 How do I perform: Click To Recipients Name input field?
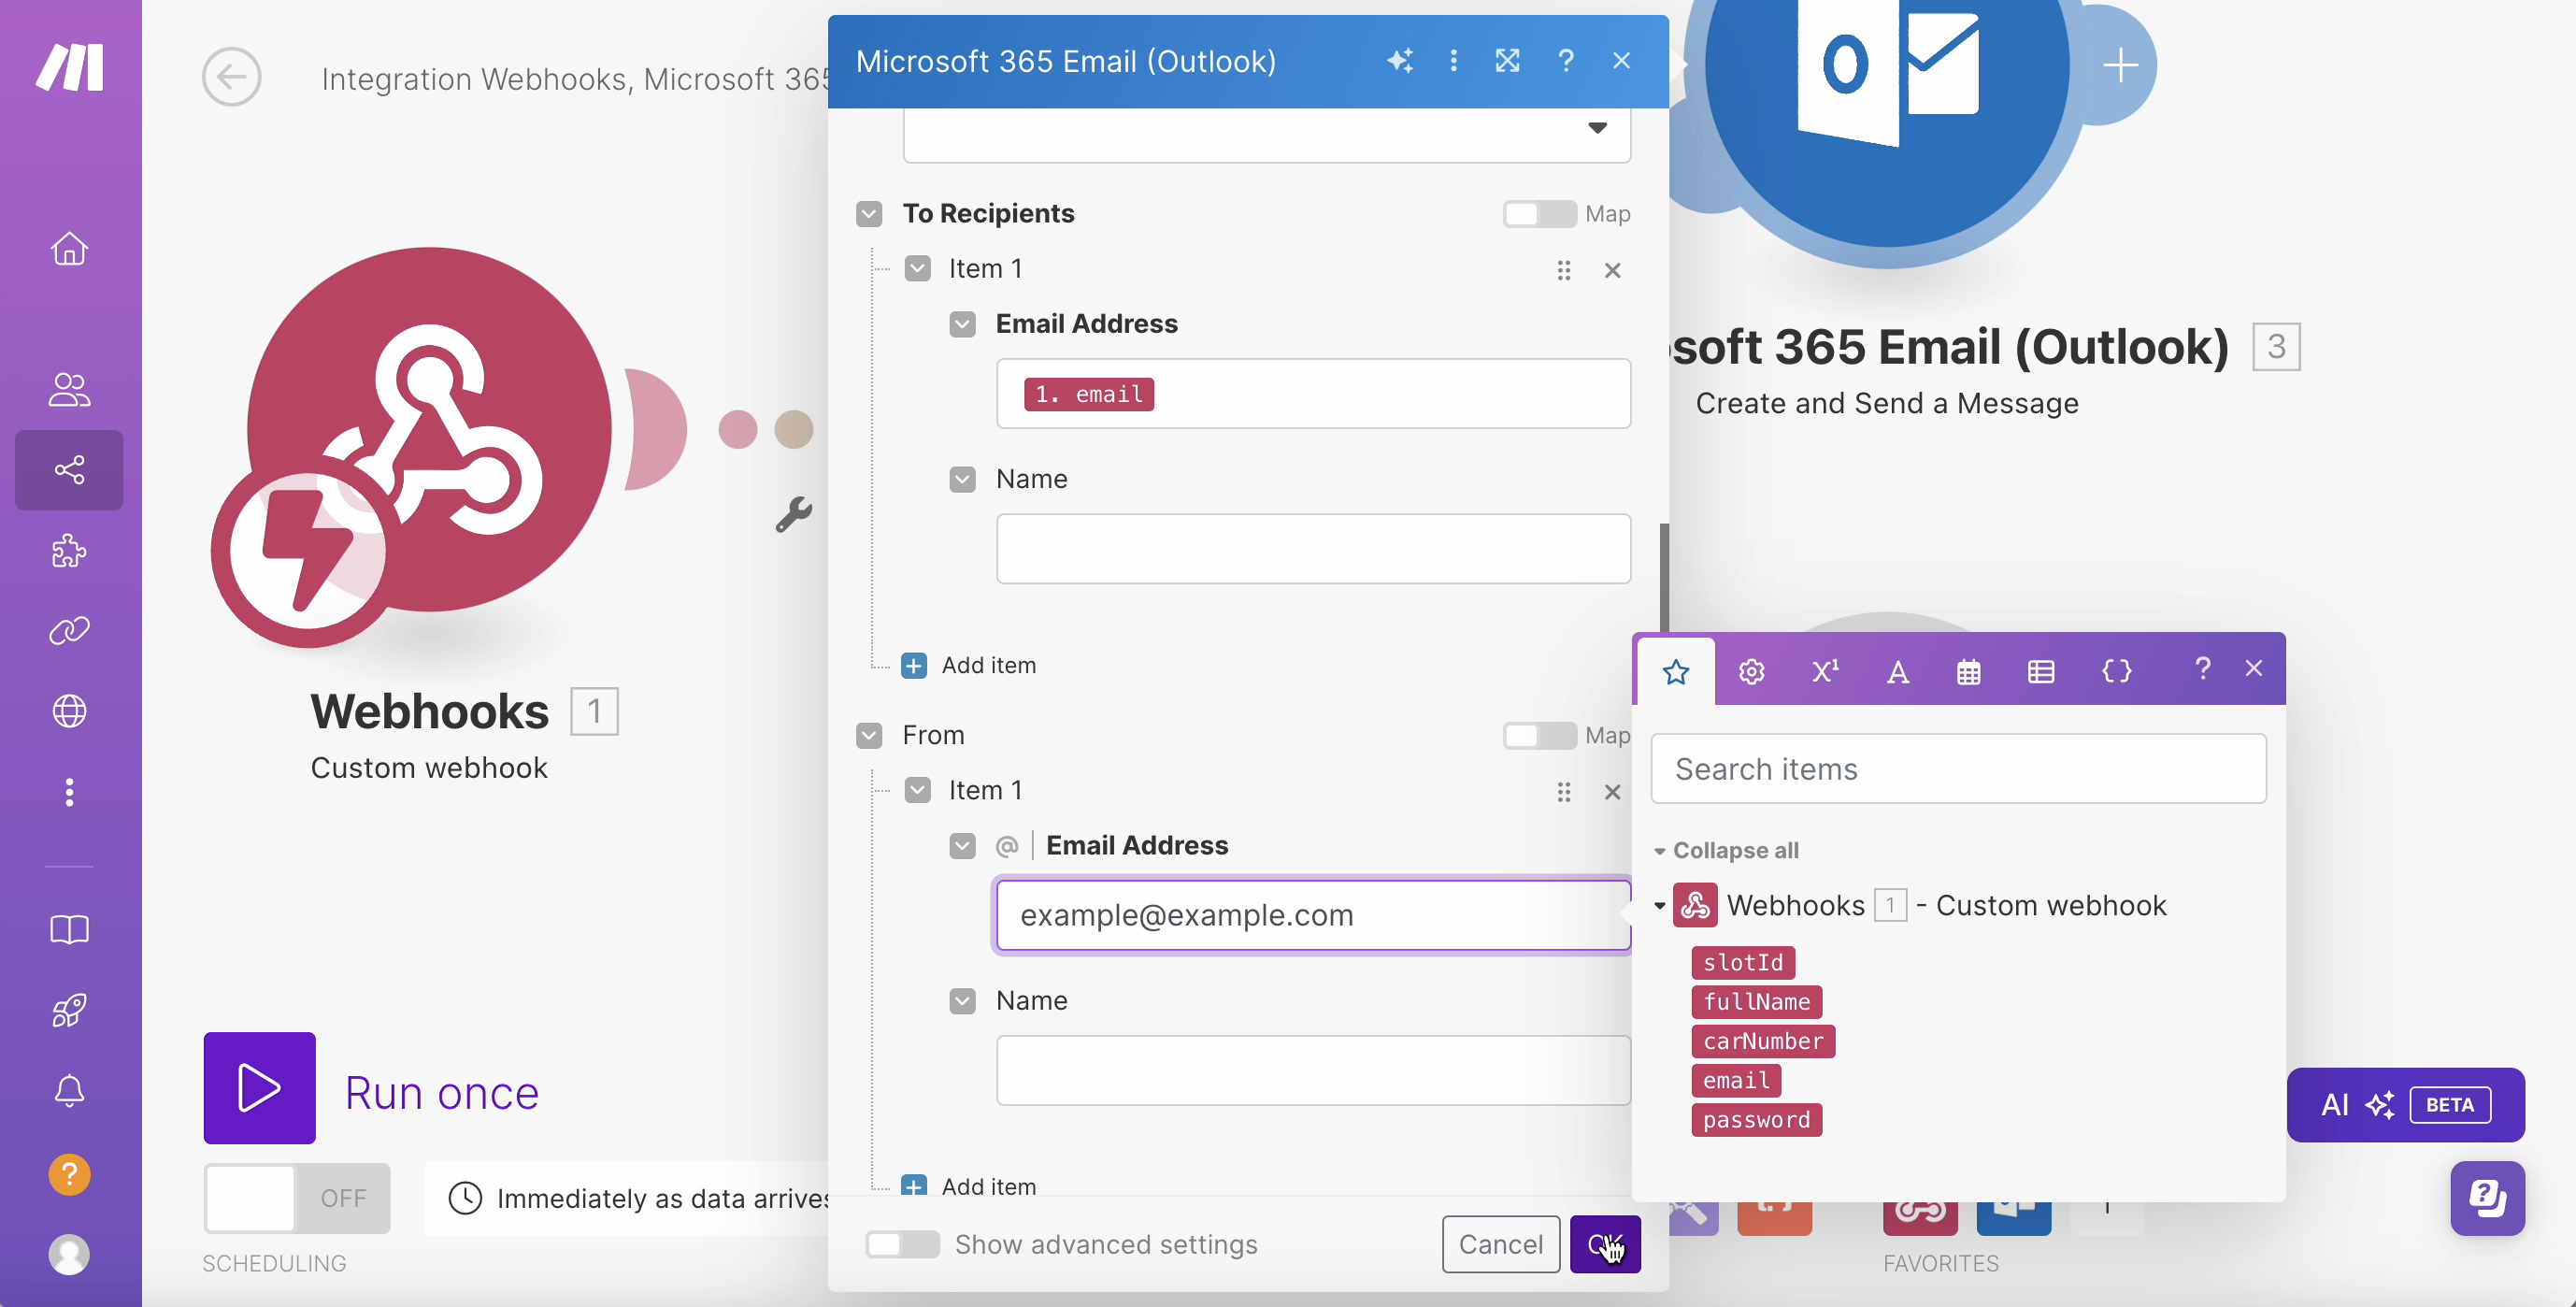point(1313,549)
